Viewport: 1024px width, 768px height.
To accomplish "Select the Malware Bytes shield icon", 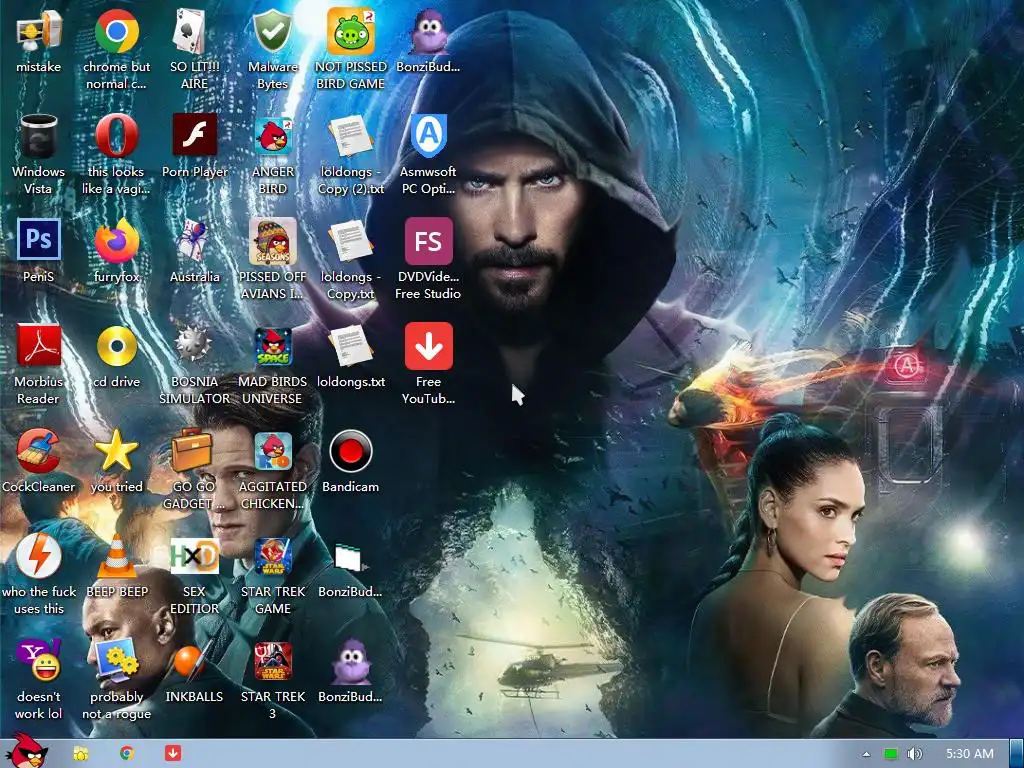I will click(x=272, y=31).
